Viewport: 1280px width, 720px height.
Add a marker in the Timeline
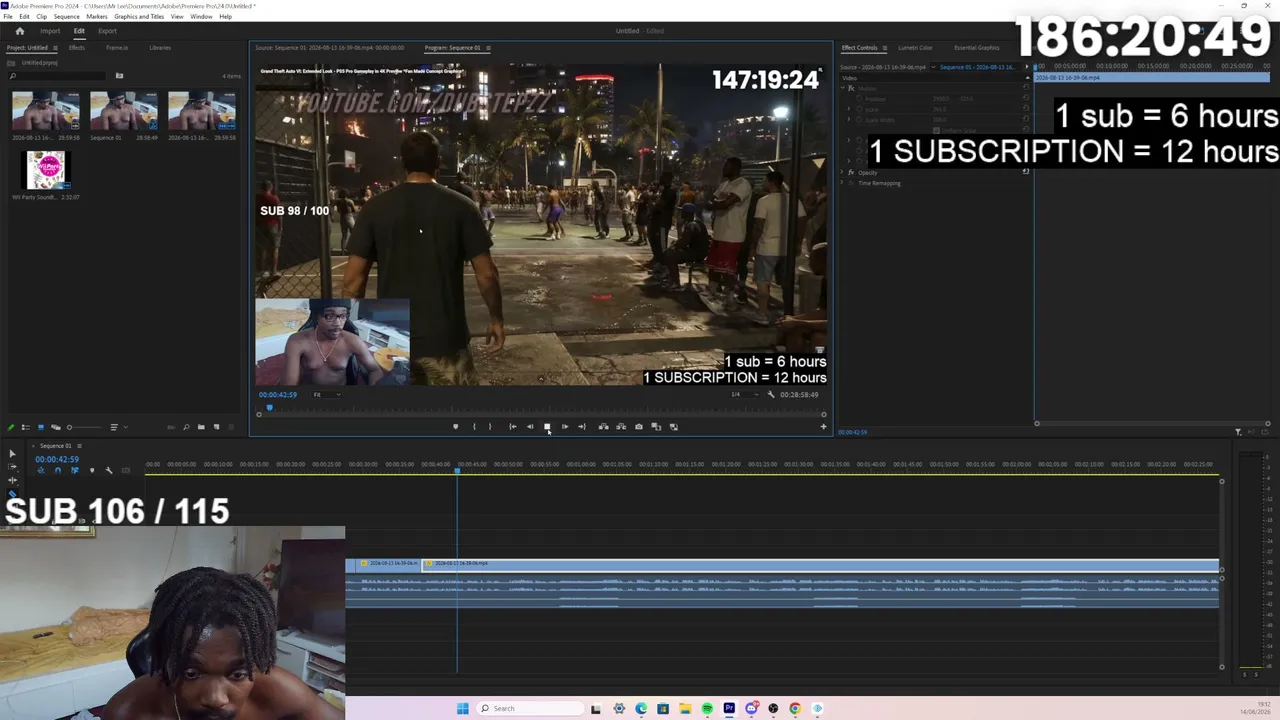[x=92, y=470]
